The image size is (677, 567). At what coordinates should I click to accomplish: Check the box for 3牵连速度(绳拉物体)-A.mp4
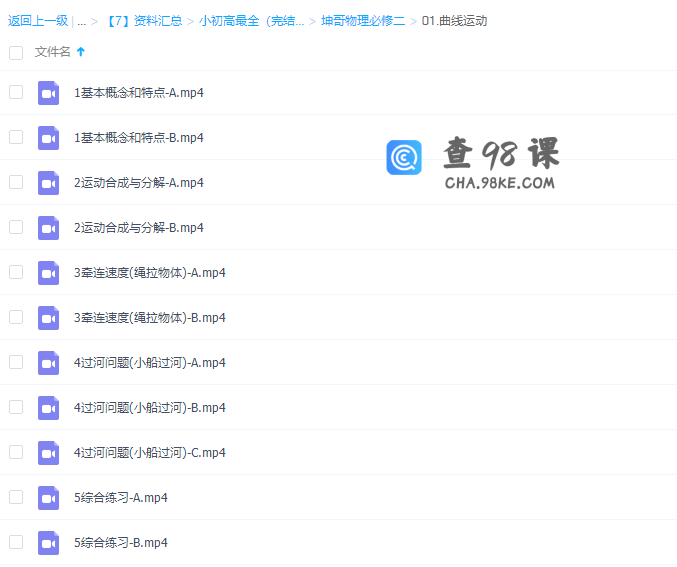pos(16,272)
